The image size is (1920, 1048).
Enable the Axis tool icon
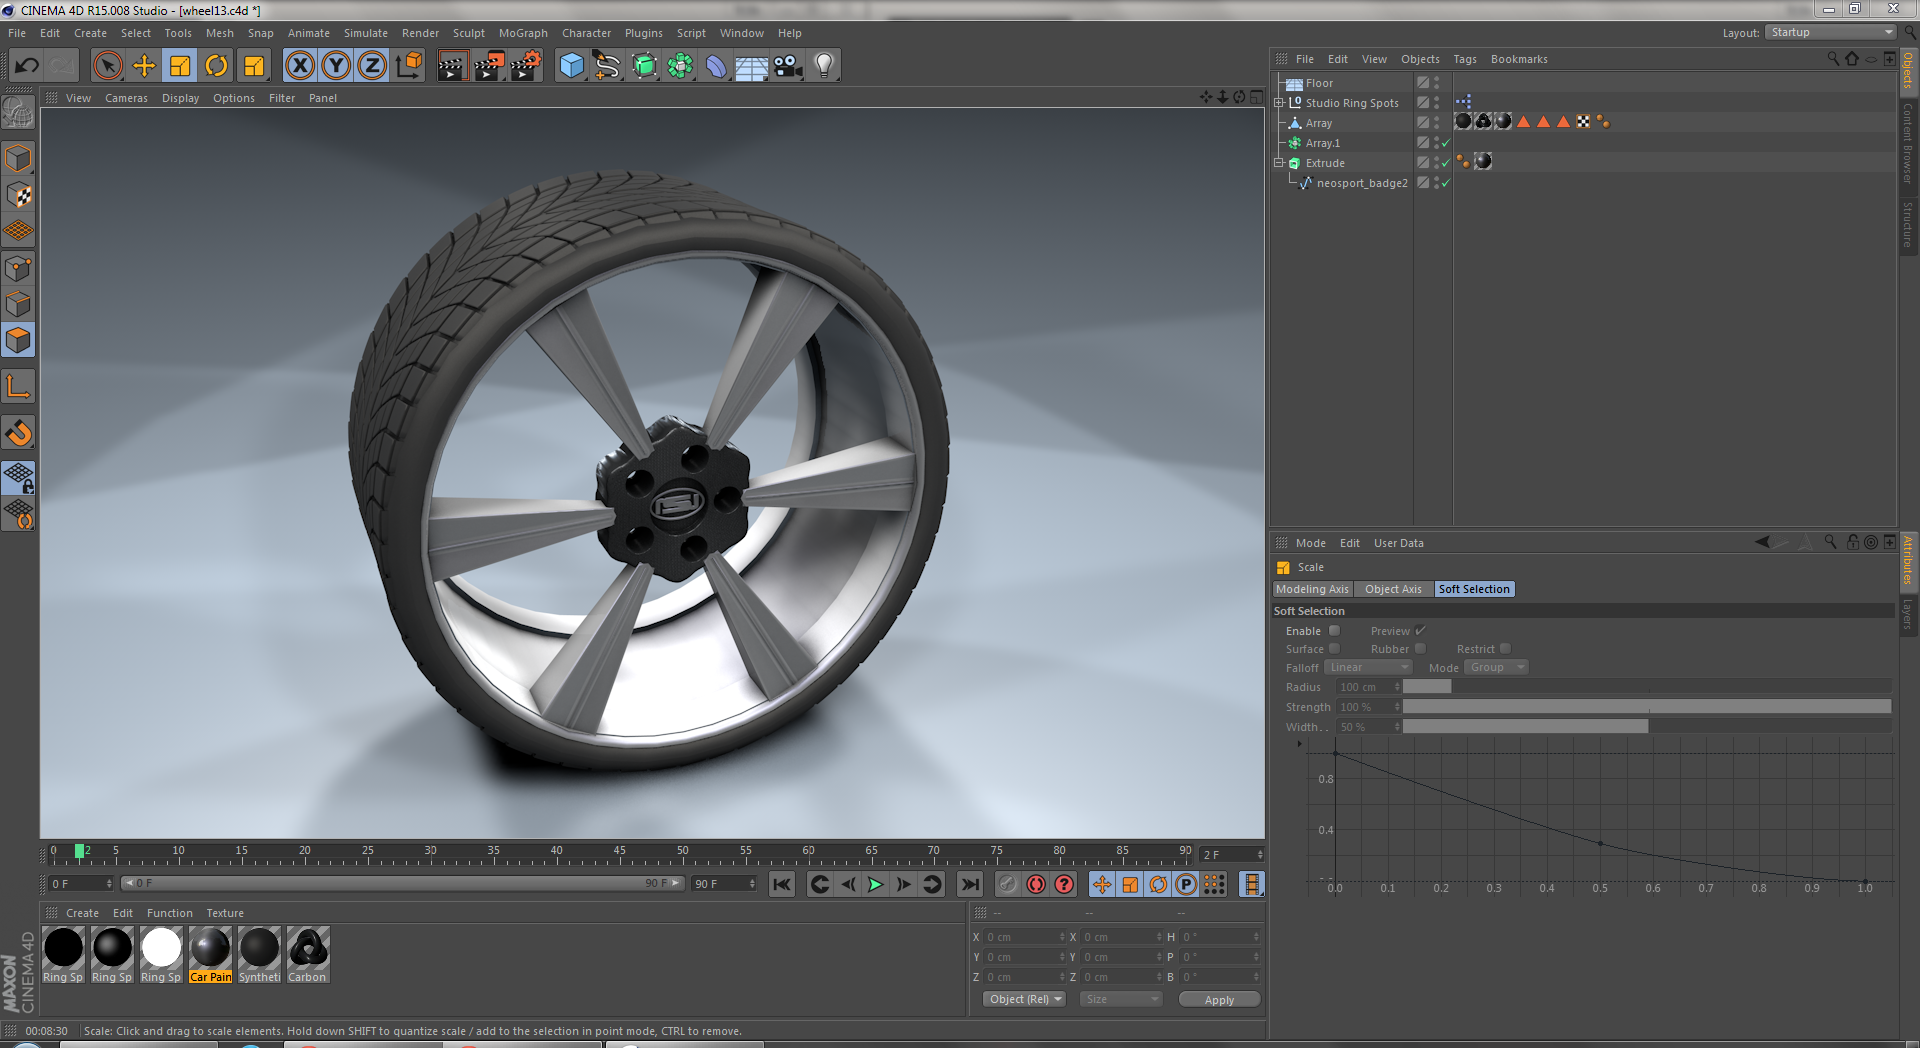click(18, 387)
